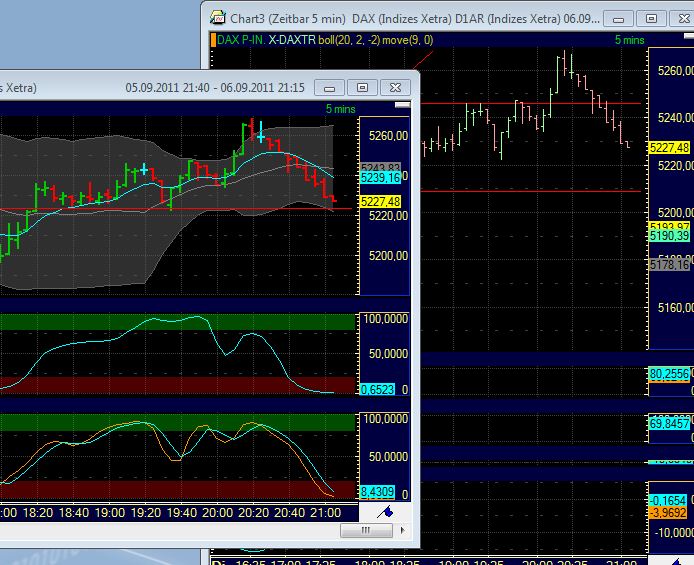Click the front chart horizontal scrollbar thumb

tap(366, 530)
